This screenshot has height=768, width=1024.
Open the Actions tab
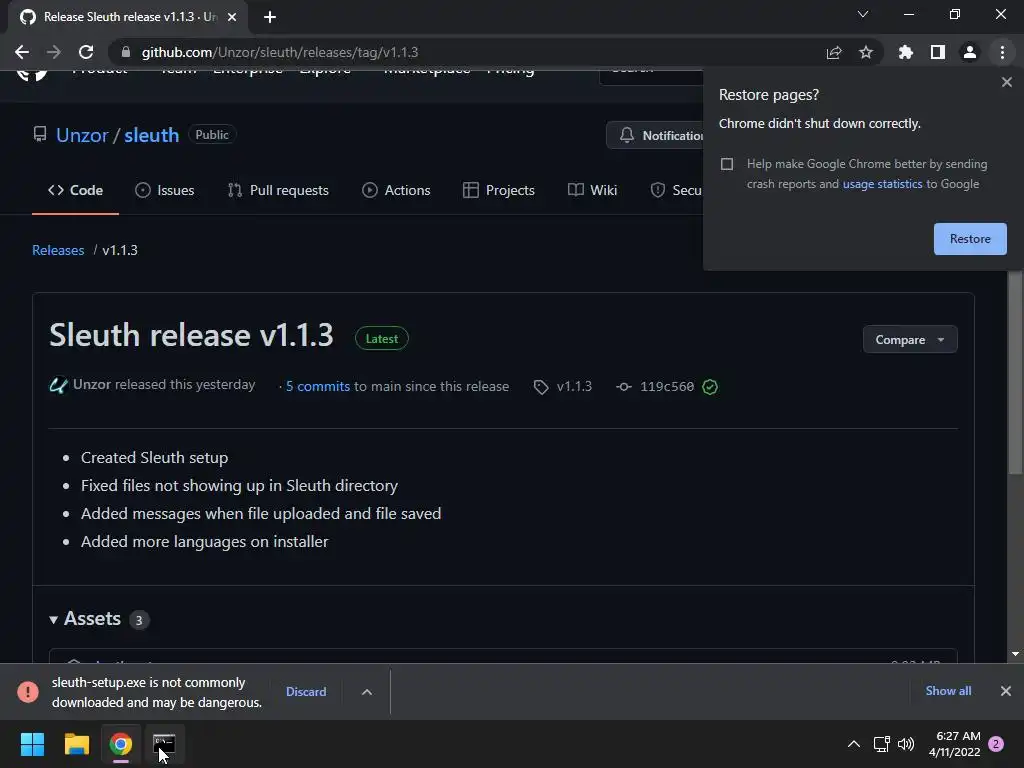click(x=396, y=190)
